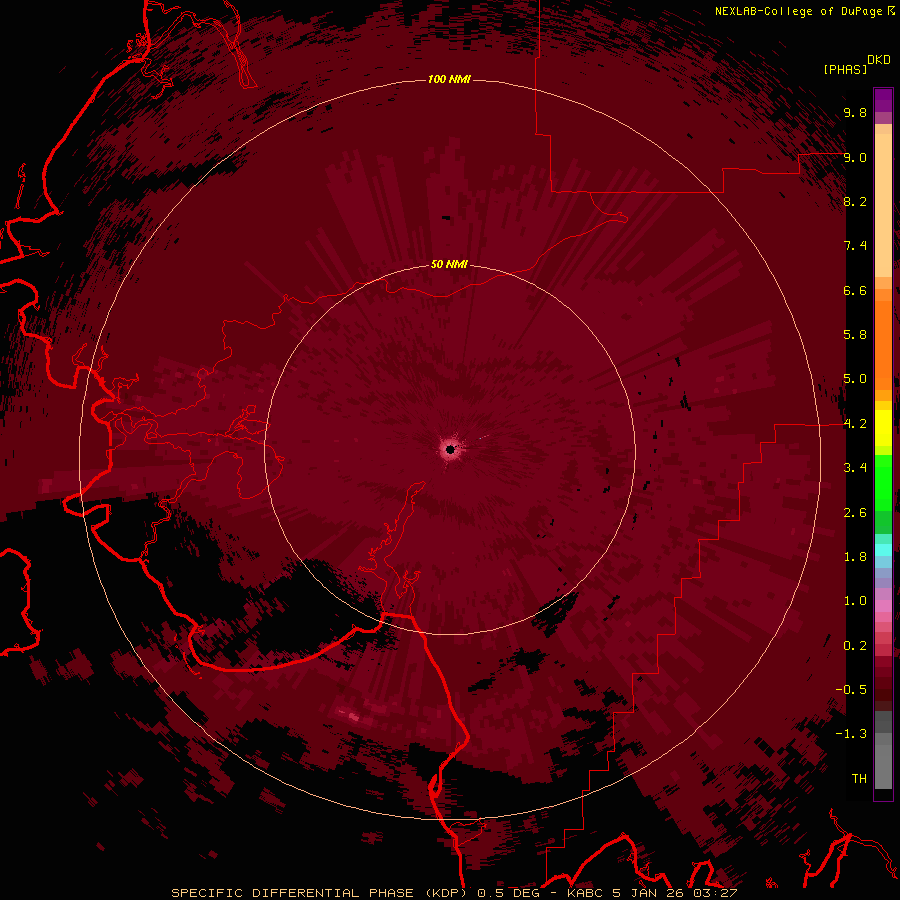
Task: Click the 5.8 scale value
Action: pyautogui.click(x=855, y=335)
